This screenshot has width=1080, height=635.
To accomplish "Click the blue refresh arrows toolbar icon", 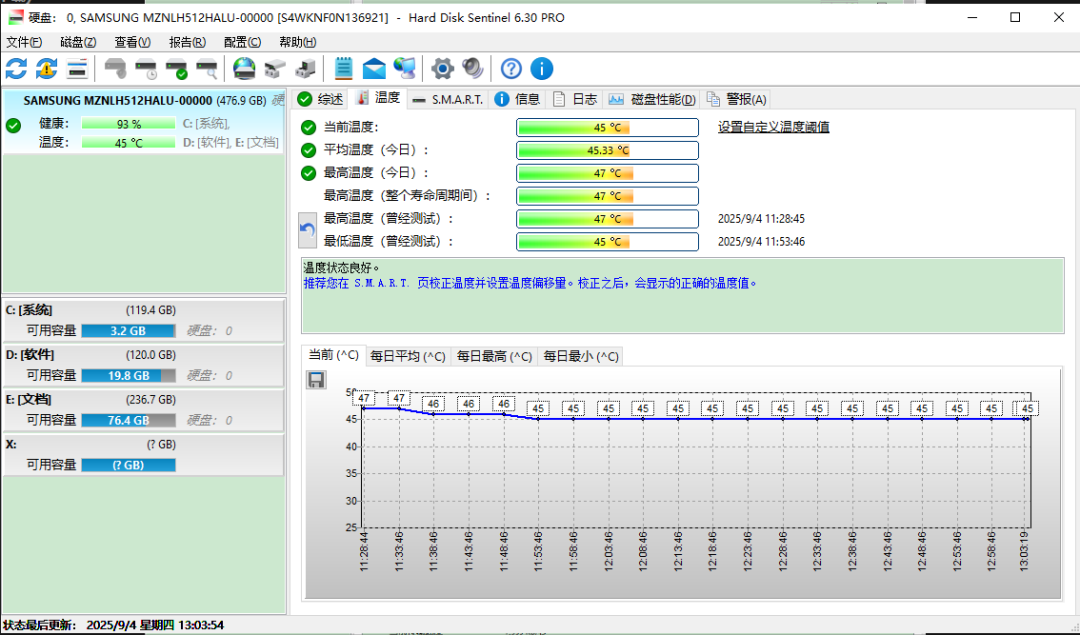I will pos(17,69).
